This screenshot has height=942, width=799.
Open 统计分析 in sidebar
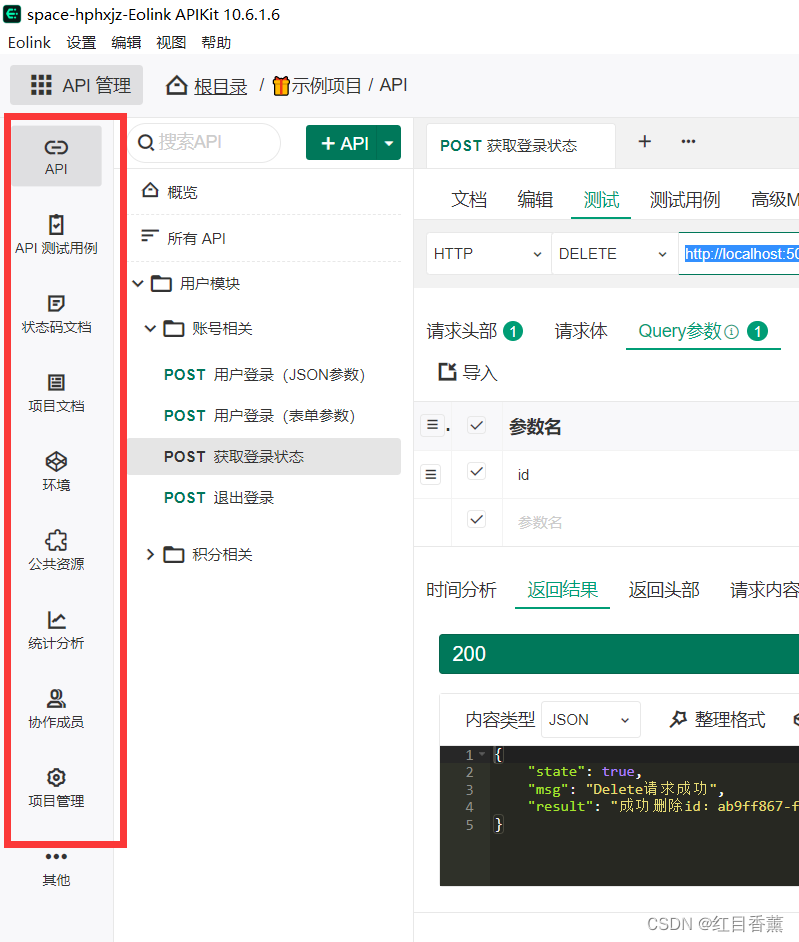(56, 630)
